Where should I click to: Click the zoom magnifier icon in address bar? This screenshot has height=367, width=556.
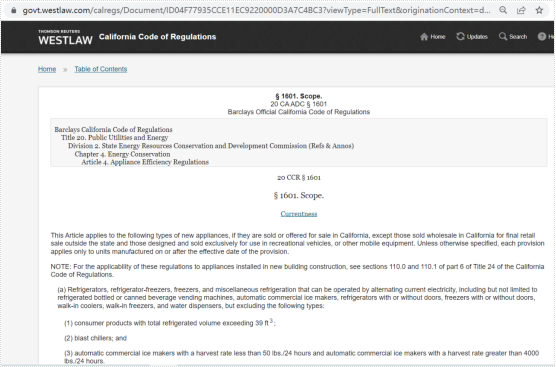503,10
